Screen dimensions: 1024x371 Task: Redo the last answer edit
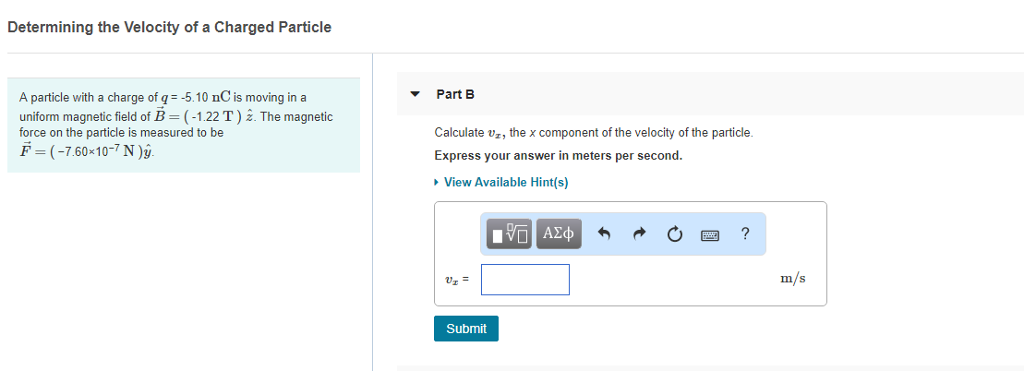click(640, 234)
